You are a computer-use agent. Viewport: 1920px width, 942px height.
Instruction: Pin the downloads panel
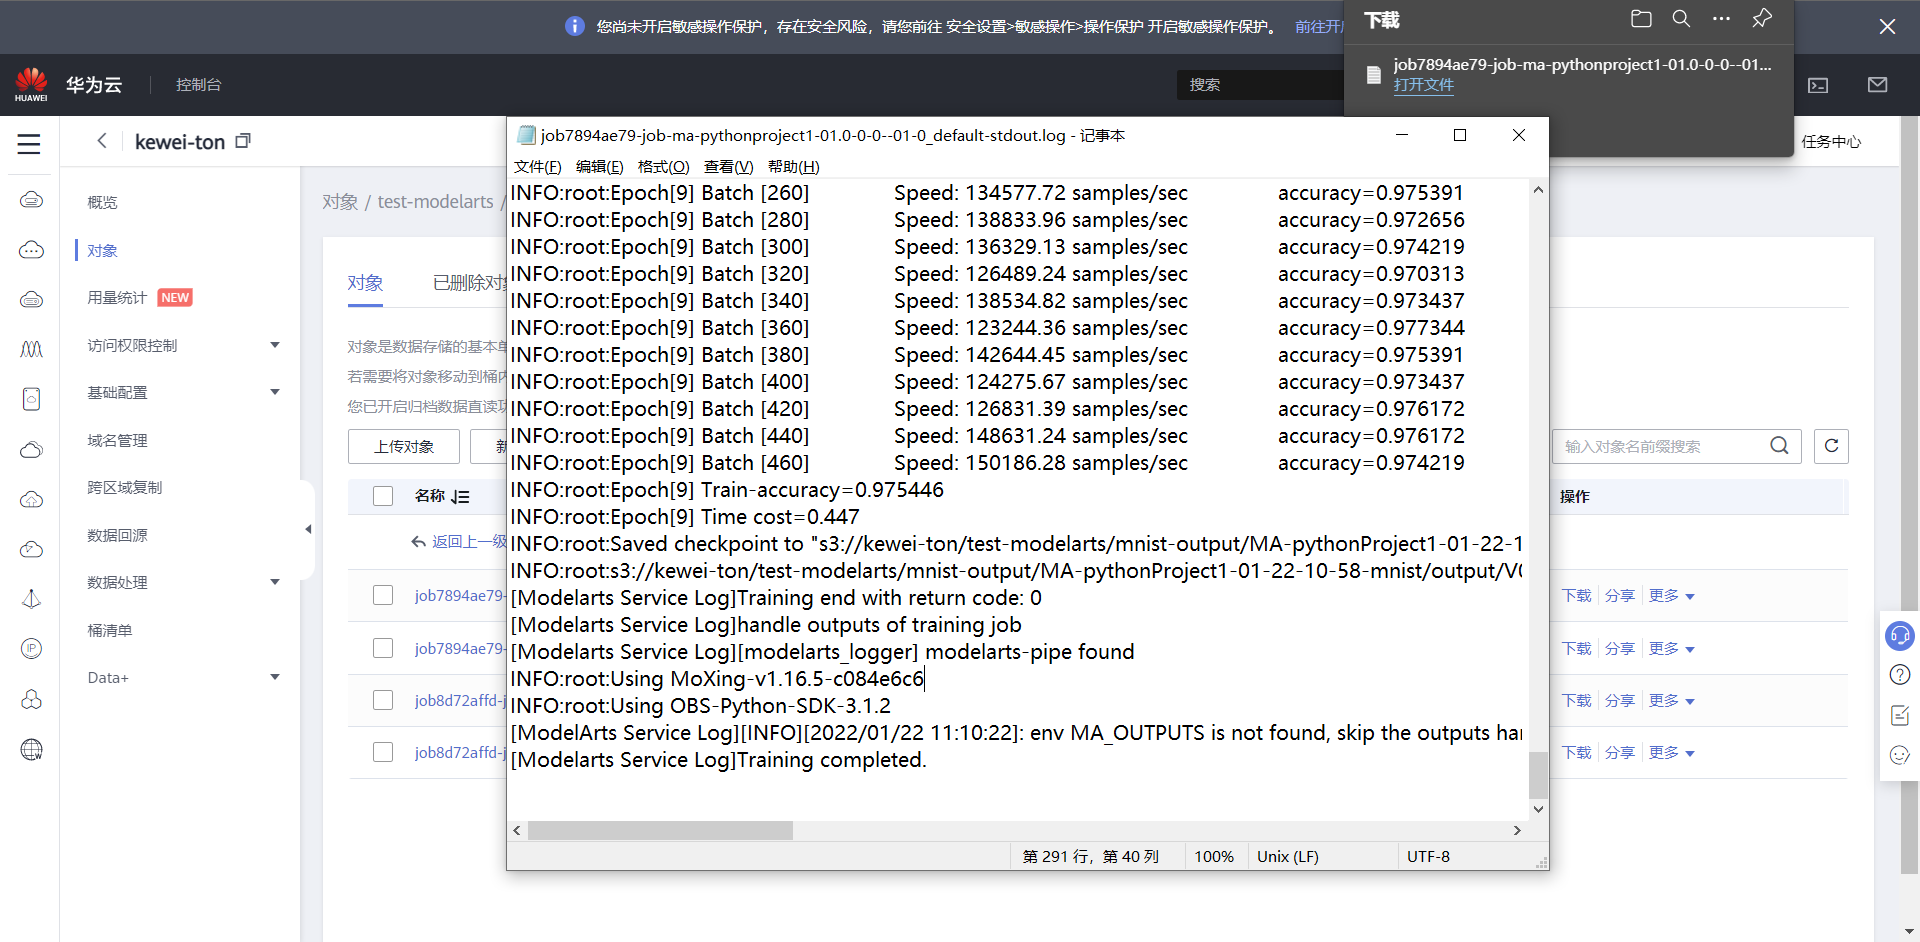click(x=1762, y=19)
